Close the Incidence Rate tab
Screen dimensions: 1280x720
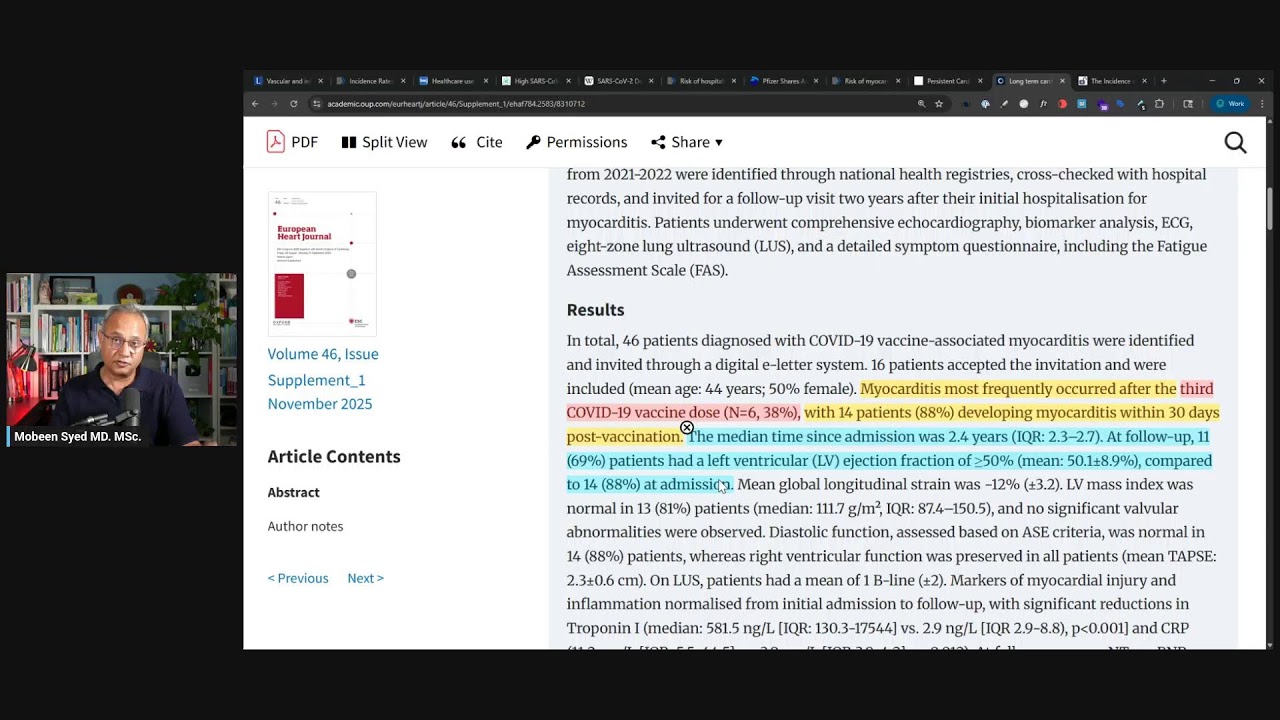click(x=403, y=81)
